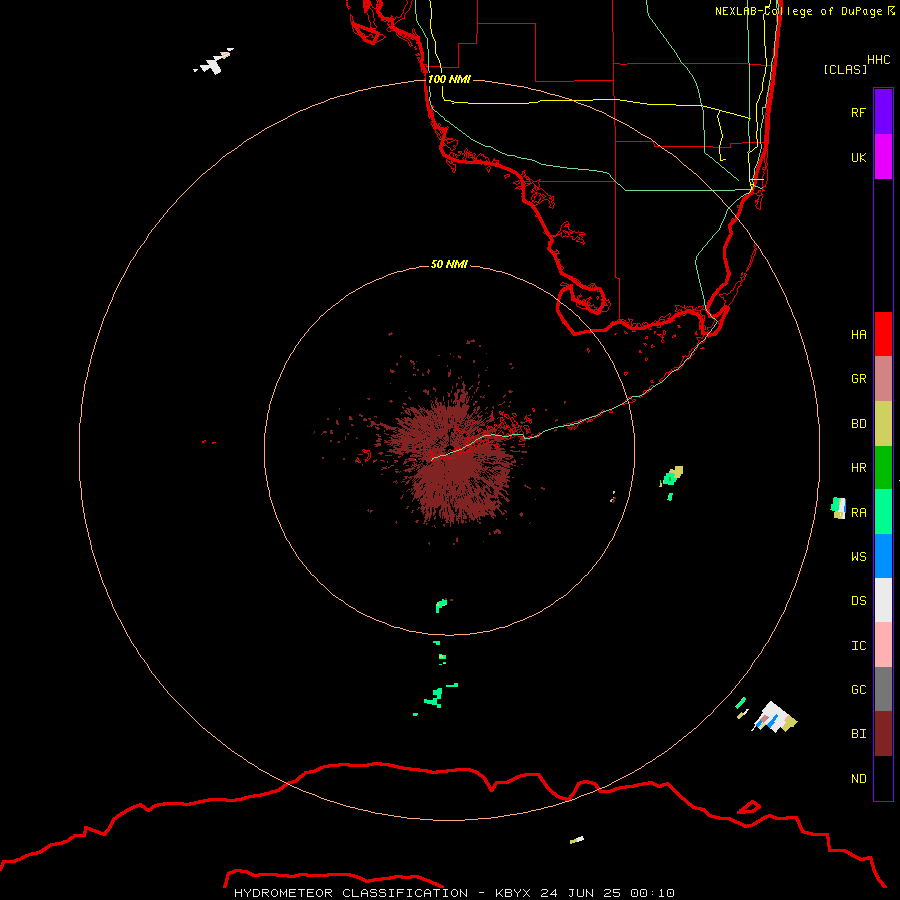Screen dimensions: 900x900
Task: Click the white and yellow echo in lower right
Action: click(x=775, y=718)
